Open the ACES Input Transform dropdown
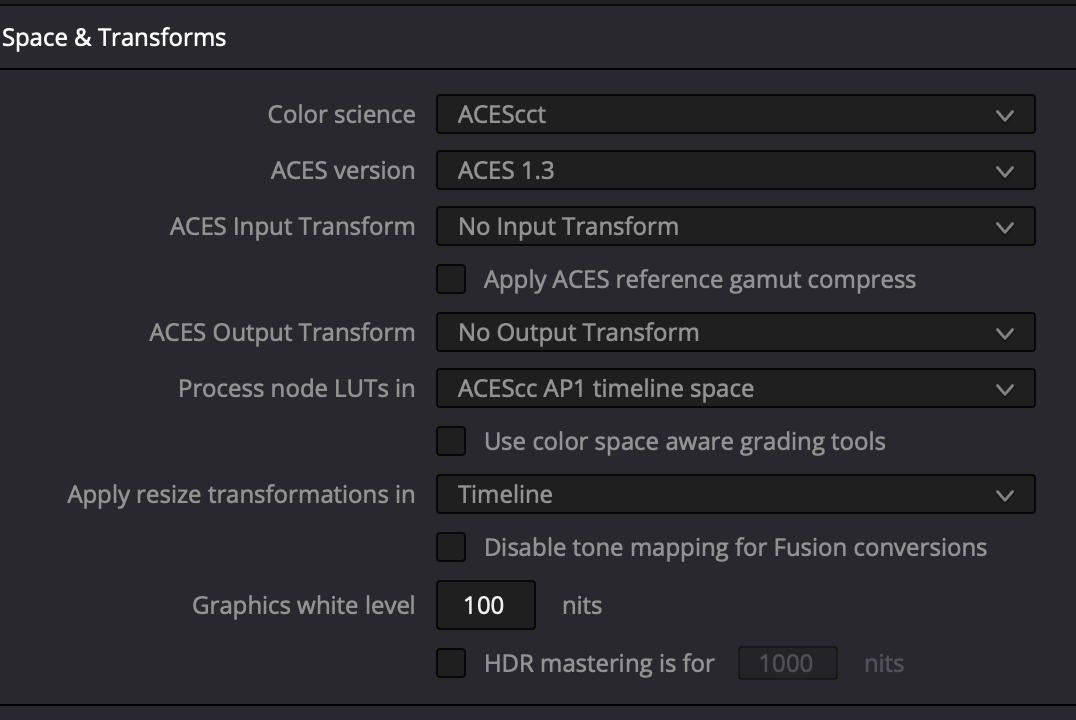 pyautogui.click(x=735, y=227)
